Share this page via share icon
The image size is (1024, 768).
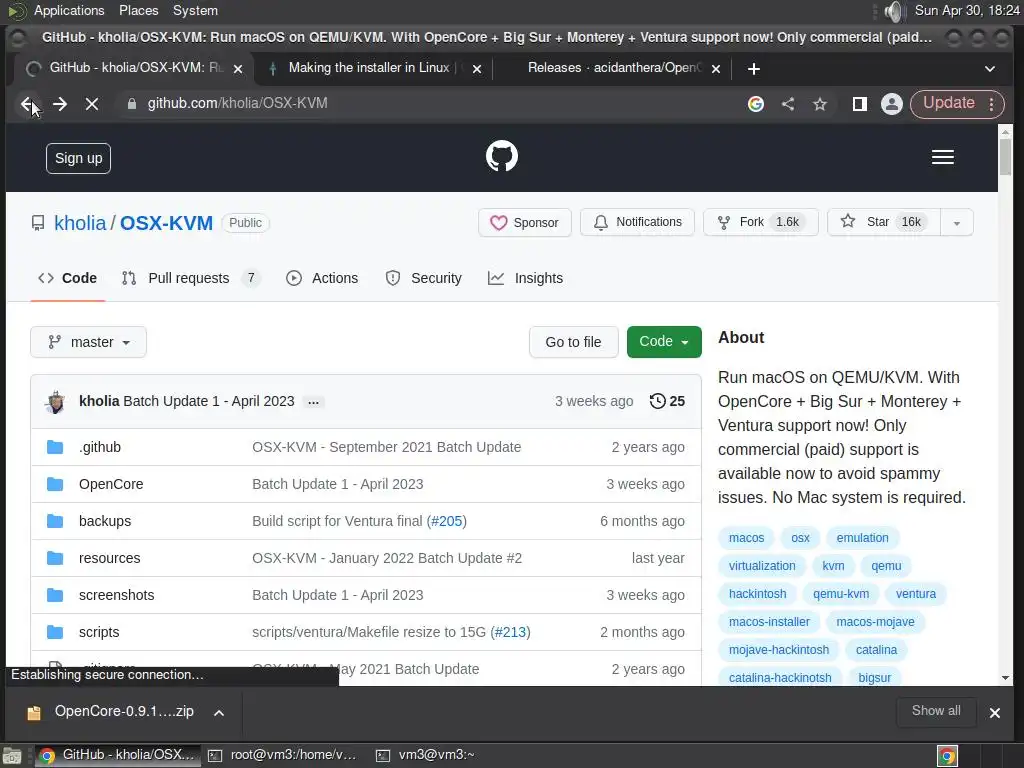pyautogui.click(x=788, y=104)
